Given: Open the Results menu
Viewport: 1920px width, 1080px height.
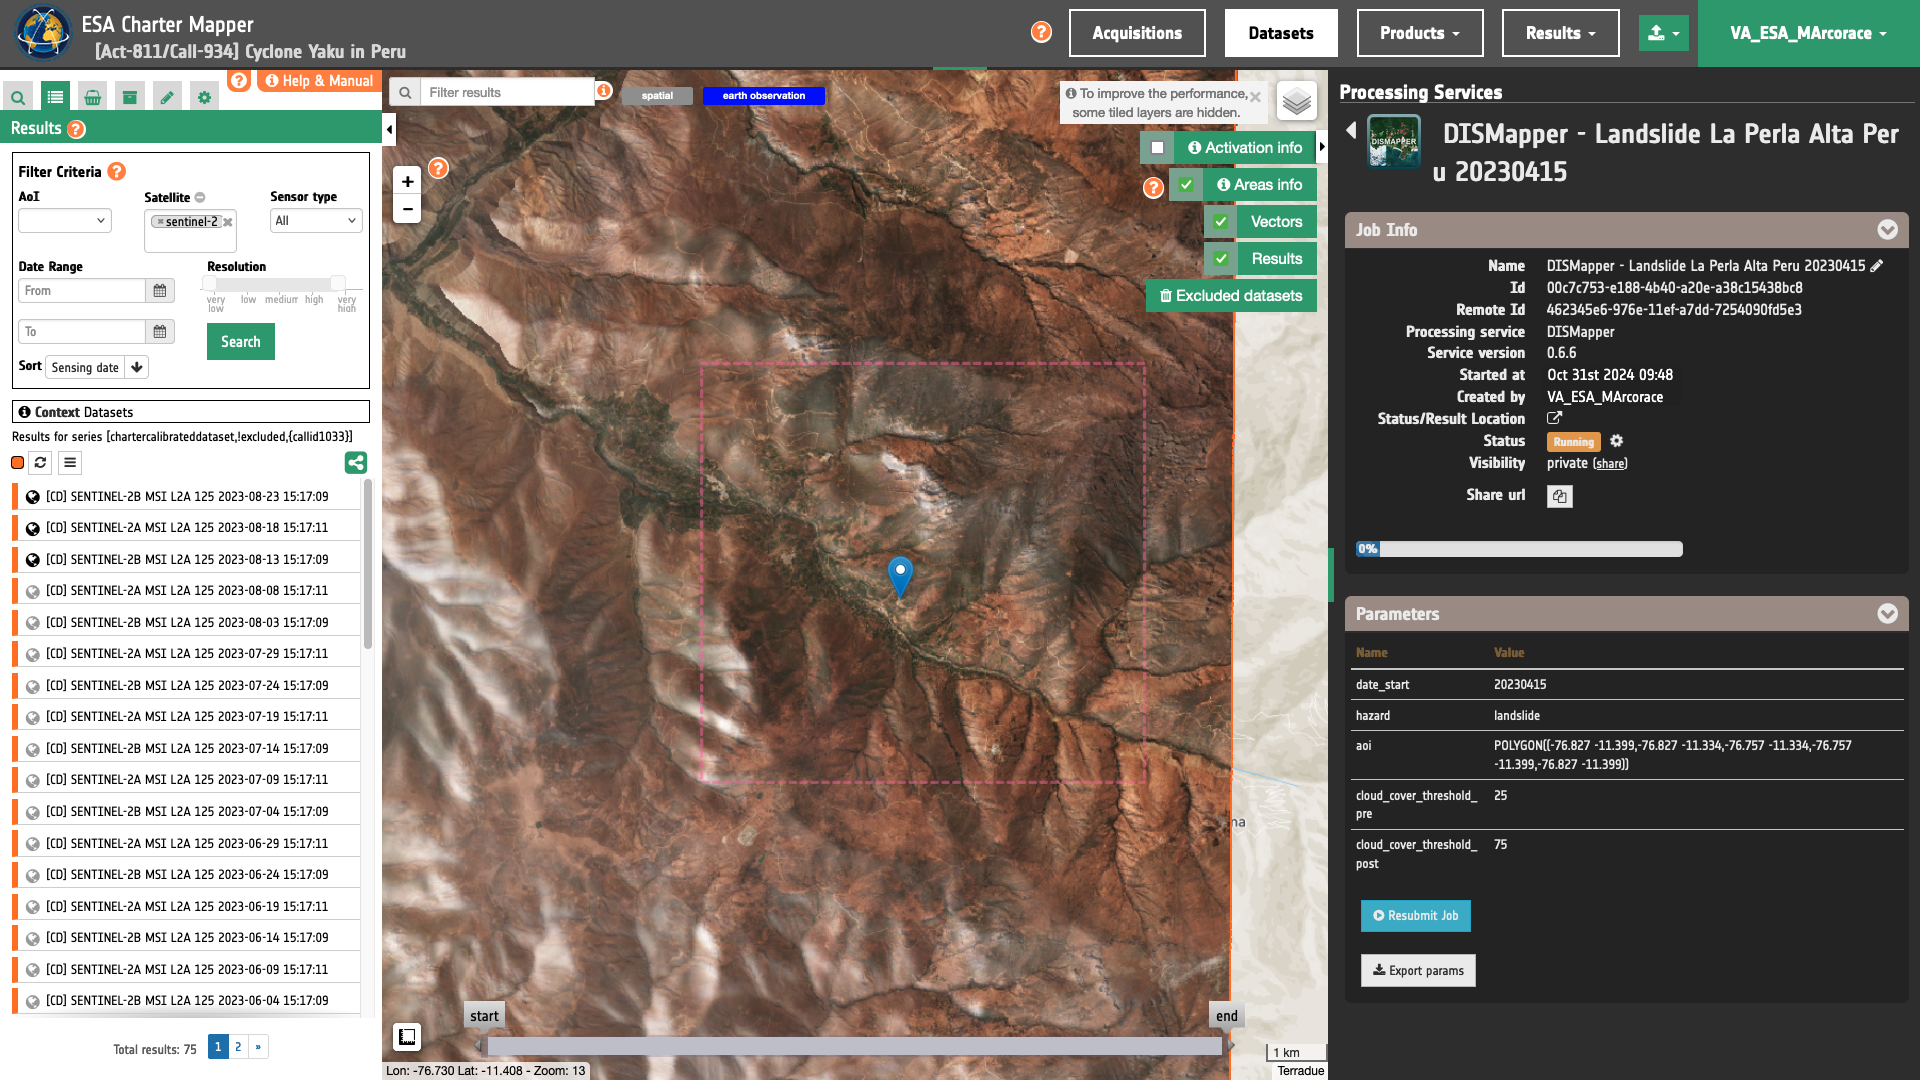Looking at the screenshot, I should coord(1560,33).
